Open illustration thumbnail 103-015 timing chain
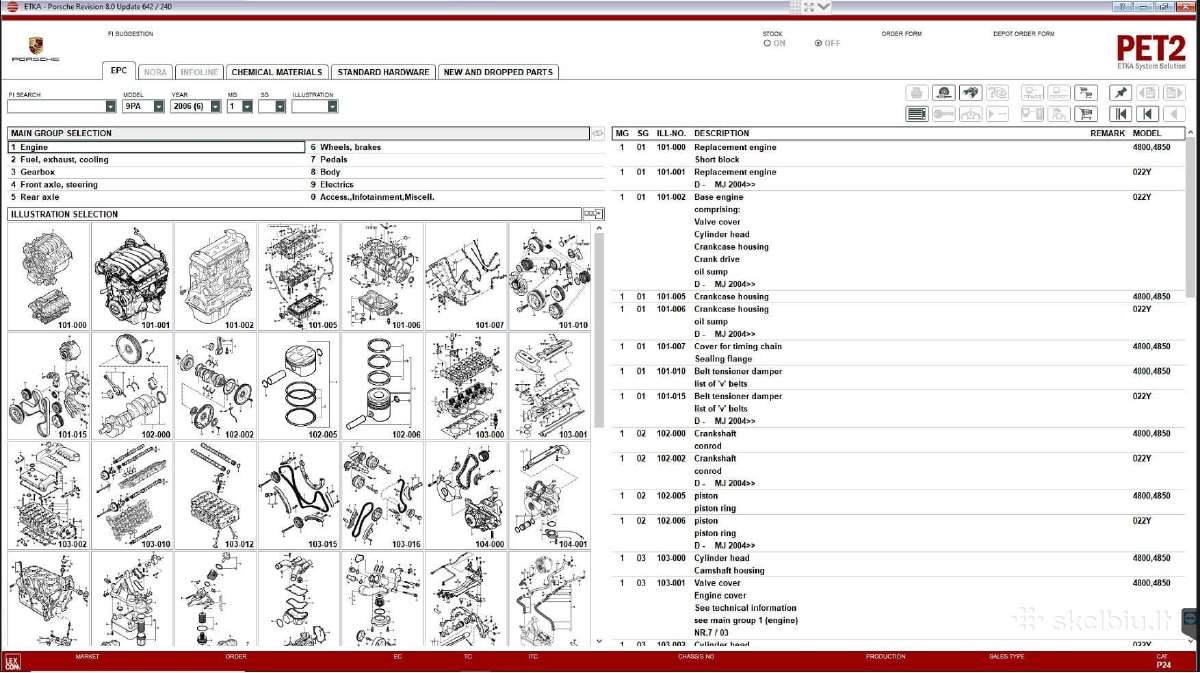Screen dimensions: 1200x673 point(299,496)
